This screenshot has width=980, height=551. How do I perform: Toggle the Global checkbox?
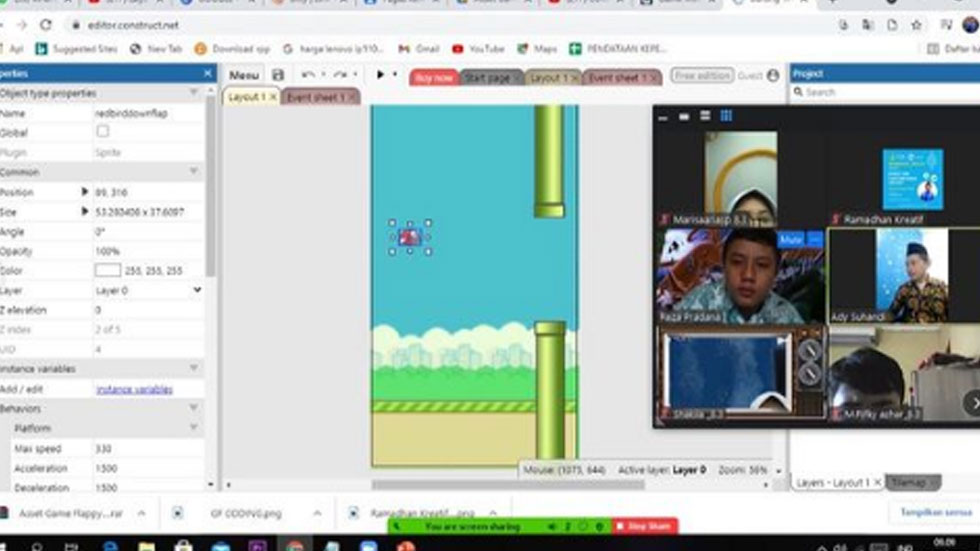(x=103, y=131)
